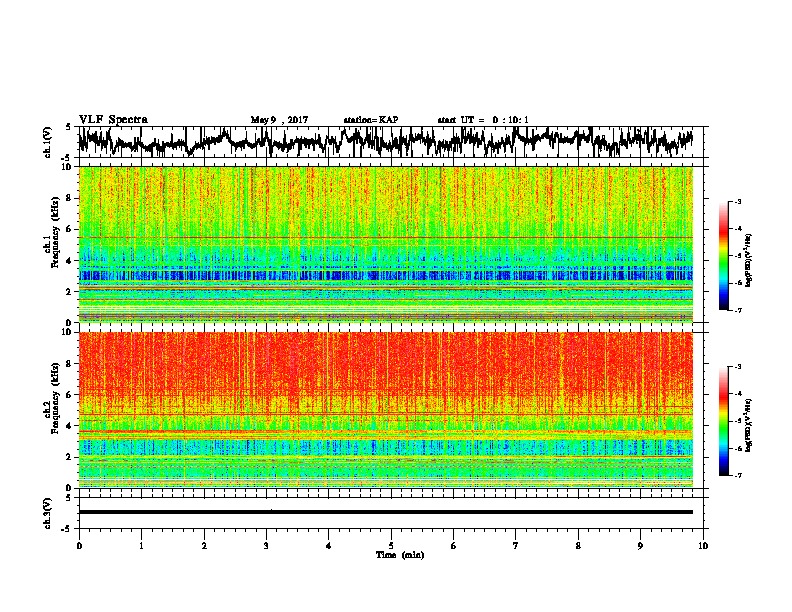Click the "-5" tick on ch.3(V) axis

click(x=68, y=529)
